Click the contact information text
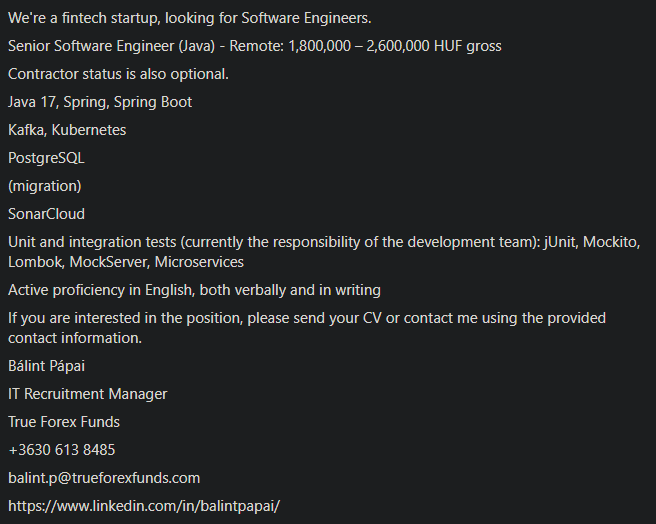 [x=75, y=338]
